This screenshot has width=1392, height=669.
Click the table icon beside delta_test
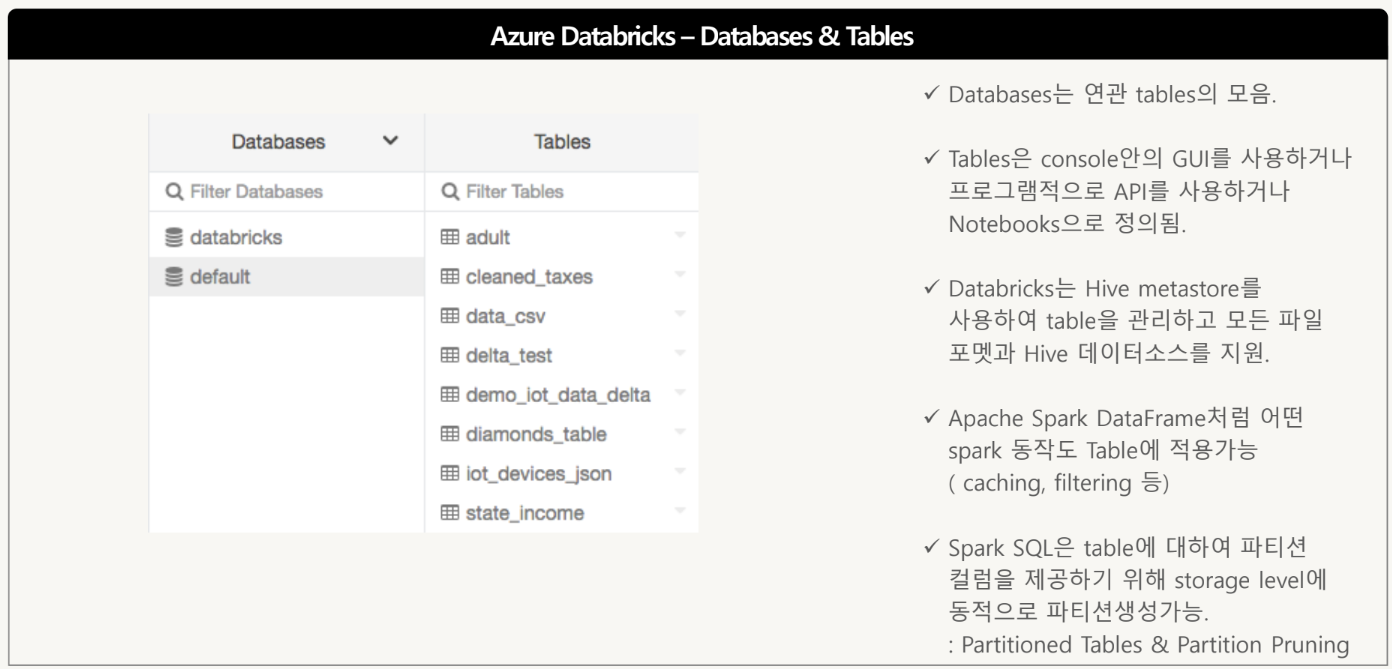tap(450, 356)
